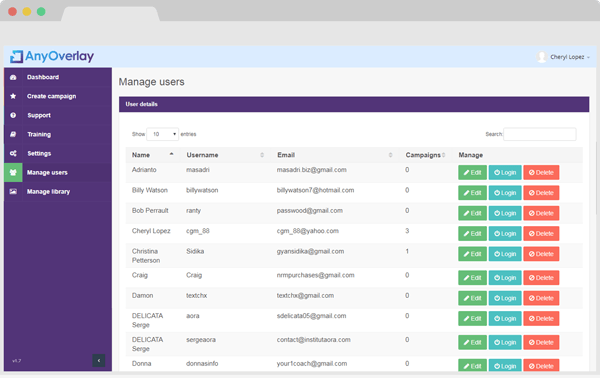Log in as cgm_88 user
This screenshot has height=378, width=600.
coord(505,233)
